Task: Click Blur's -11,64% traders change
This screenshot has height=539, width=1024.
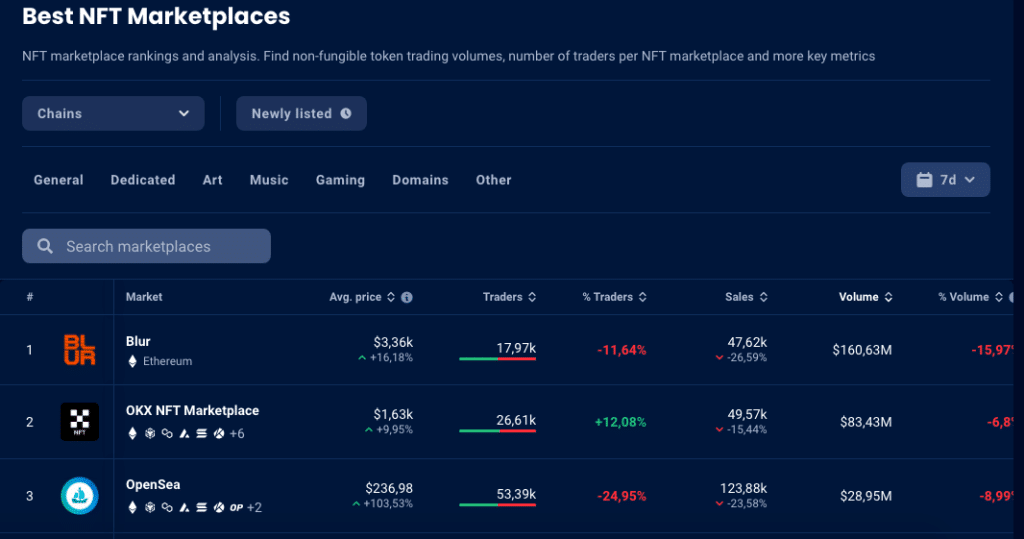Action: coord(622,350)
